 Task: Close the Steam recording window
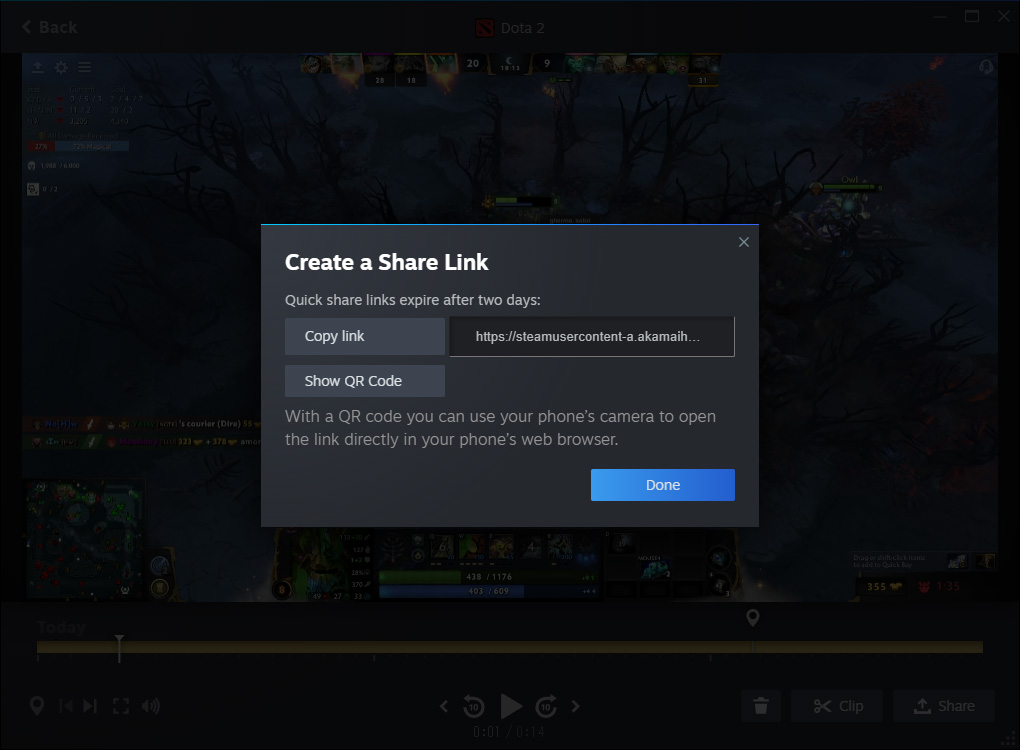[x=1004, y=16]
